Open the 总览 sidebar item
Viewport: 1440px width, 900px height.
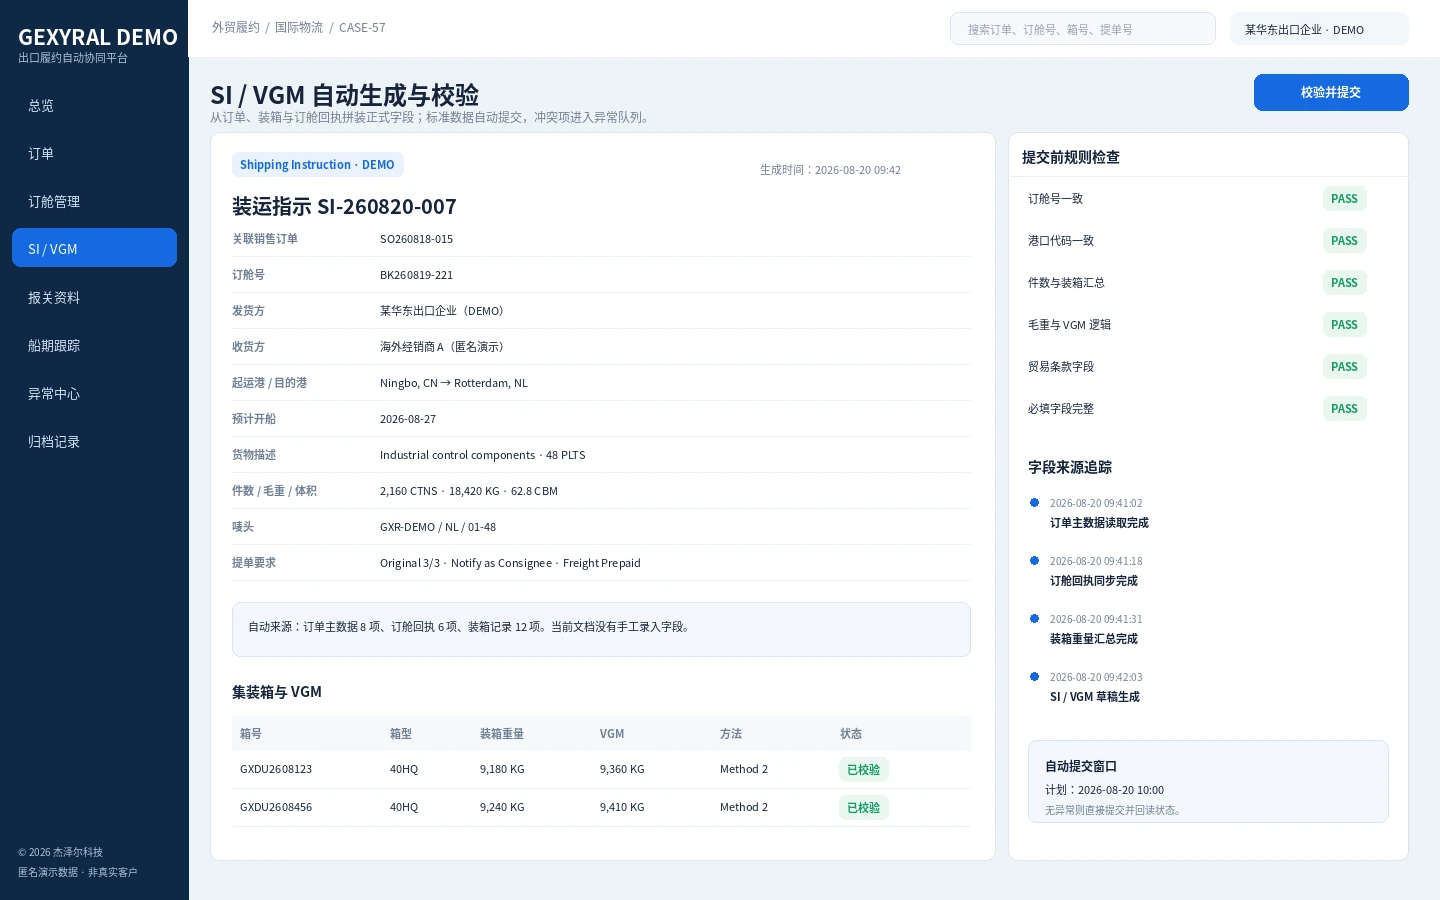tap(94, 105)
